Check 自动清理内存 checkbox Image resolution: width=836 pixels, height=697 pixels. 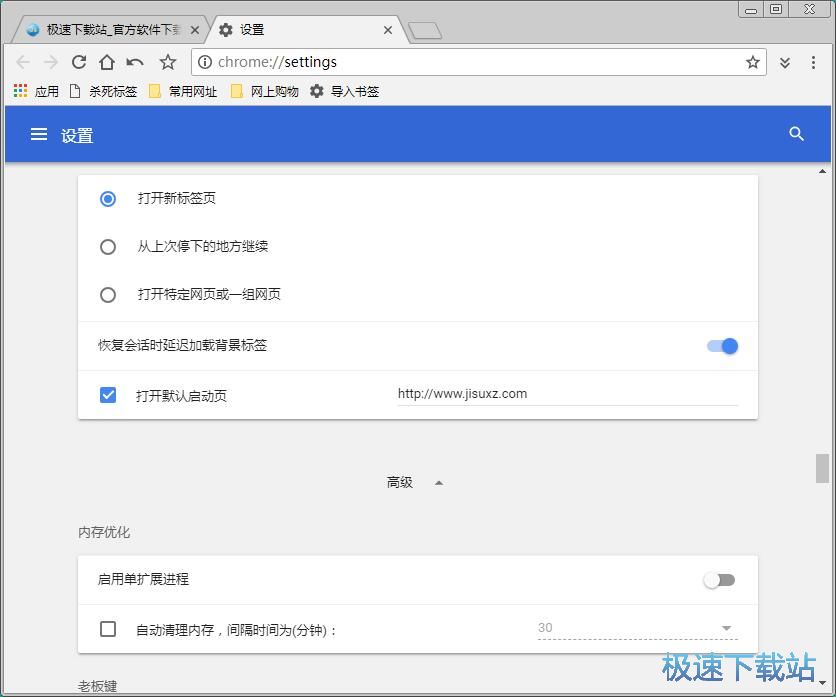[x=108, y=629]
